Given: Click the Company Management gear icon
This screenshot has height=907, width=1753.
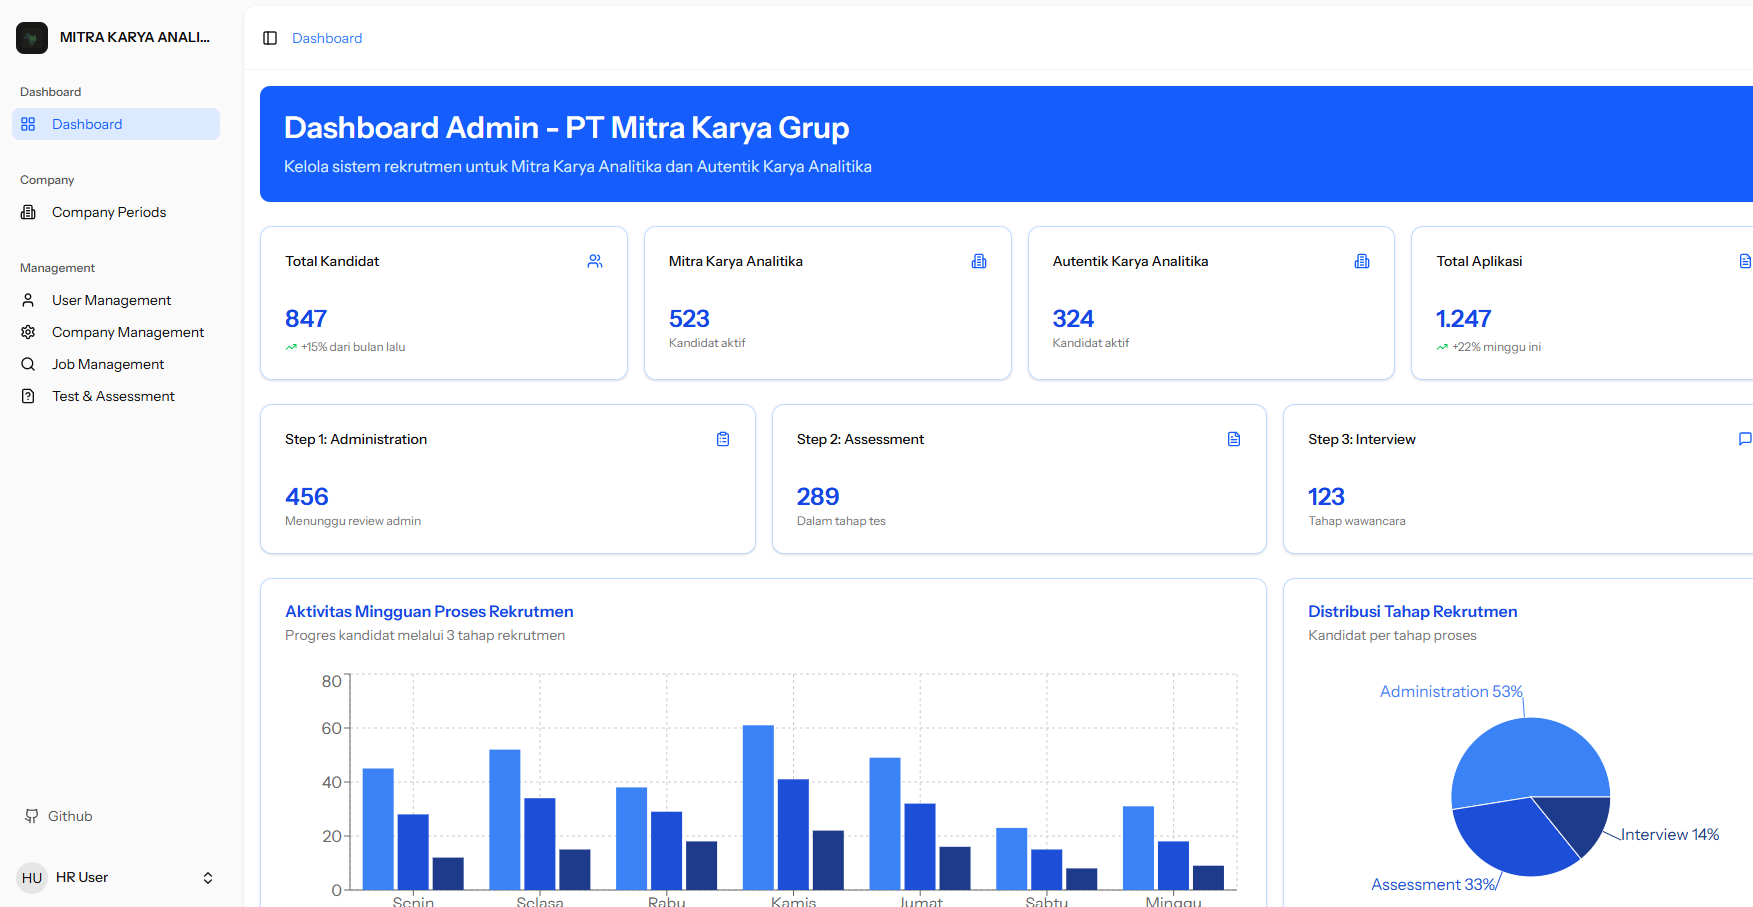Looking at the screenshot, I should pyautogui.click(x=29, y=332).
